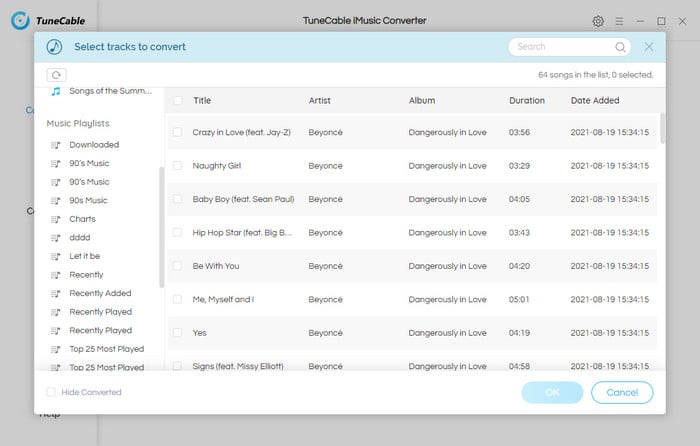Screen dimensions: 700x446
Task: Click the playlist sidebar scrollbar
Action: point(162,227)
